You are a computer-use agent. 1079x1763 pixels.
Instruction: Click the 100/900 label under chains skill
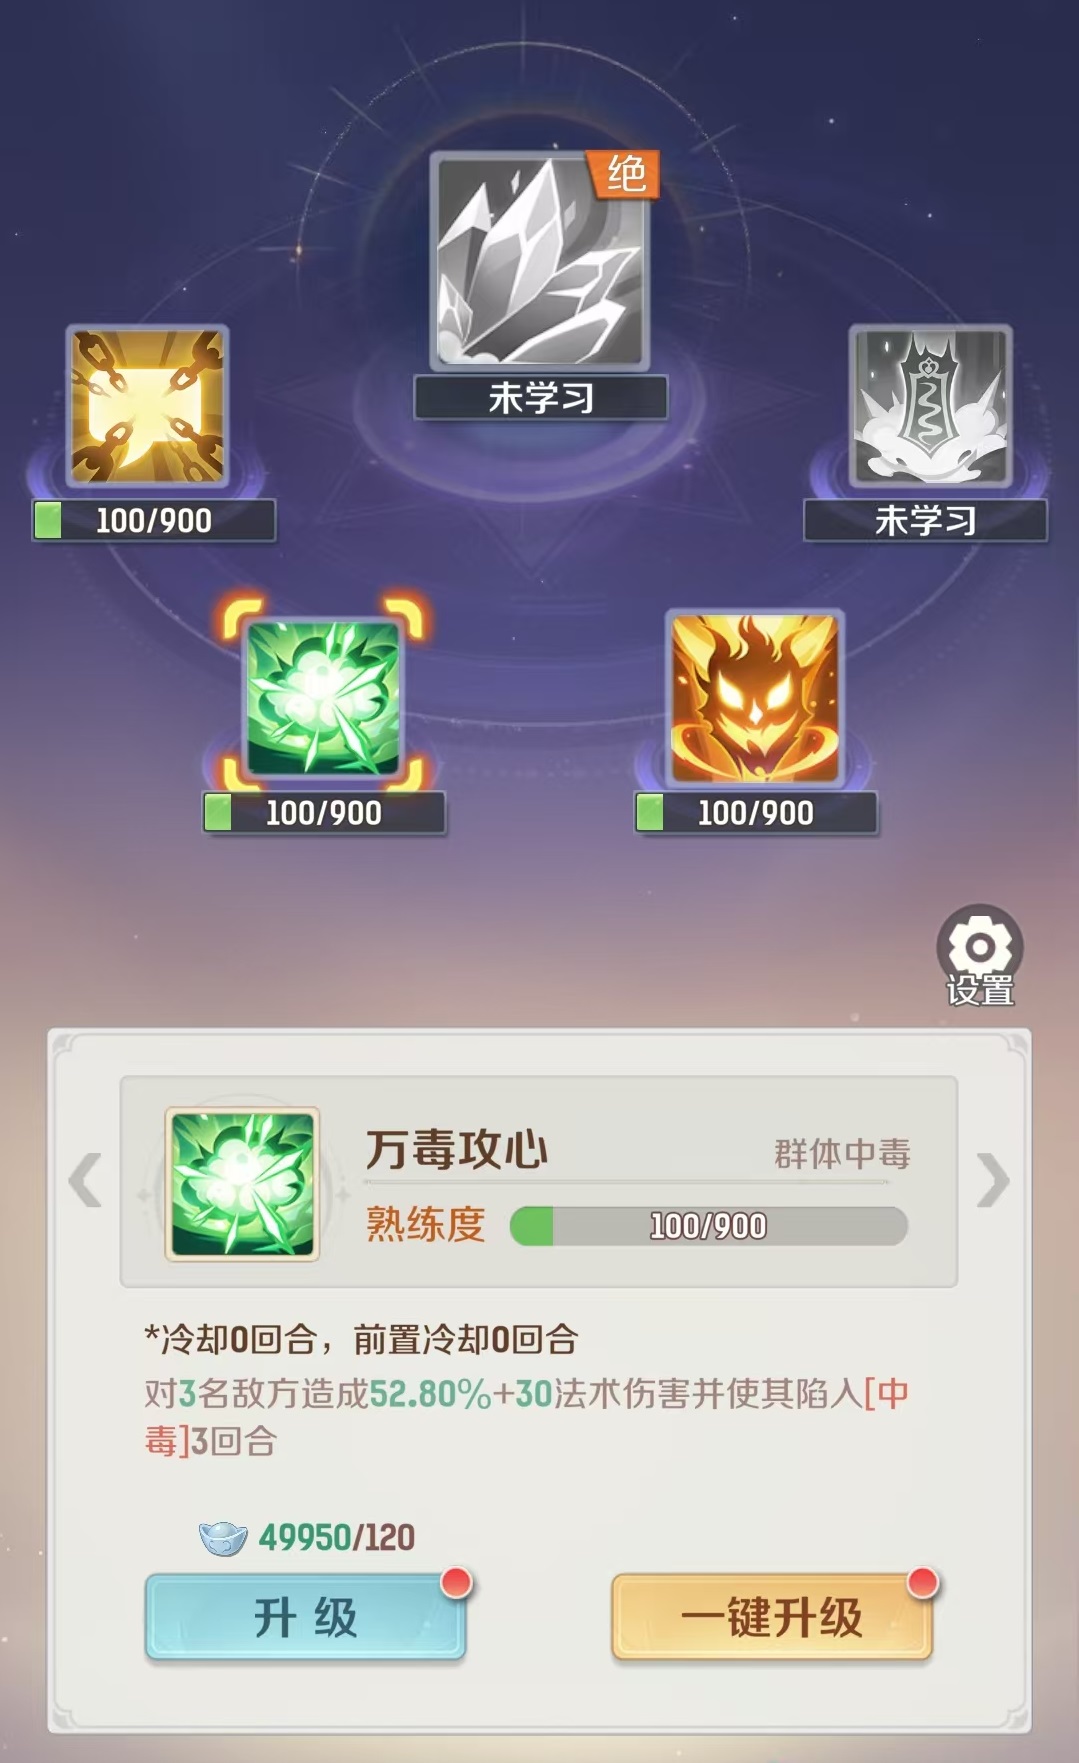coord(154,520)
